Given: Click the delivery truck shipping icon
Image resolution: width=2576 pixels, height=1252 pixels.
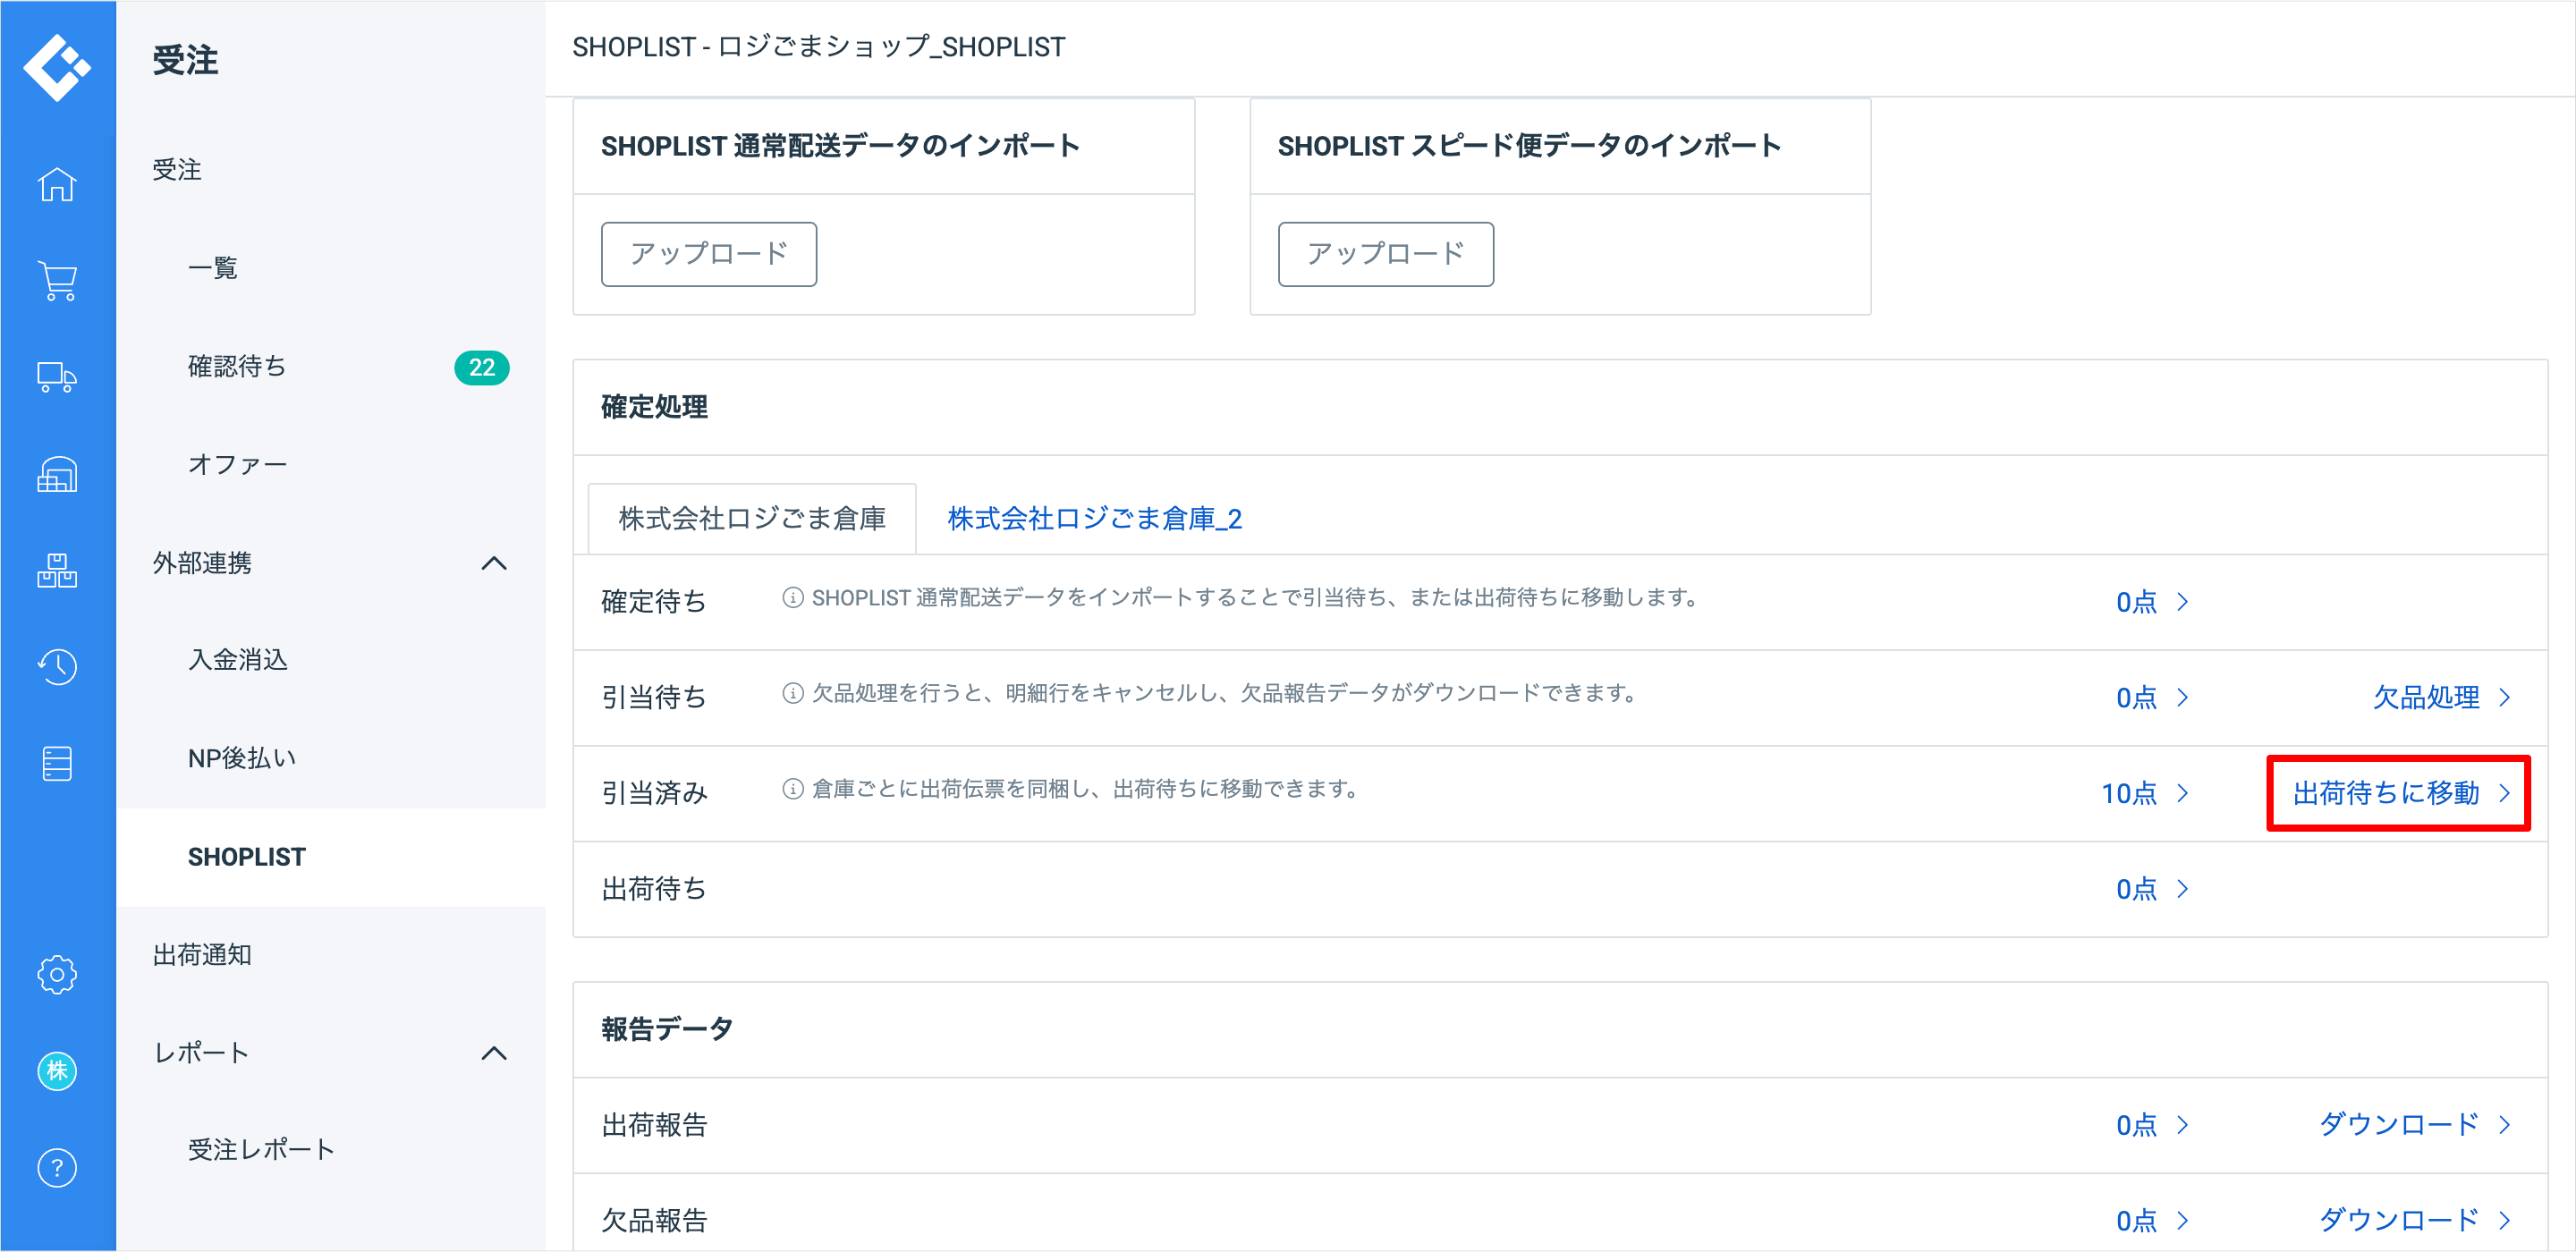Looking at the screenshot, I should [57, 378].
